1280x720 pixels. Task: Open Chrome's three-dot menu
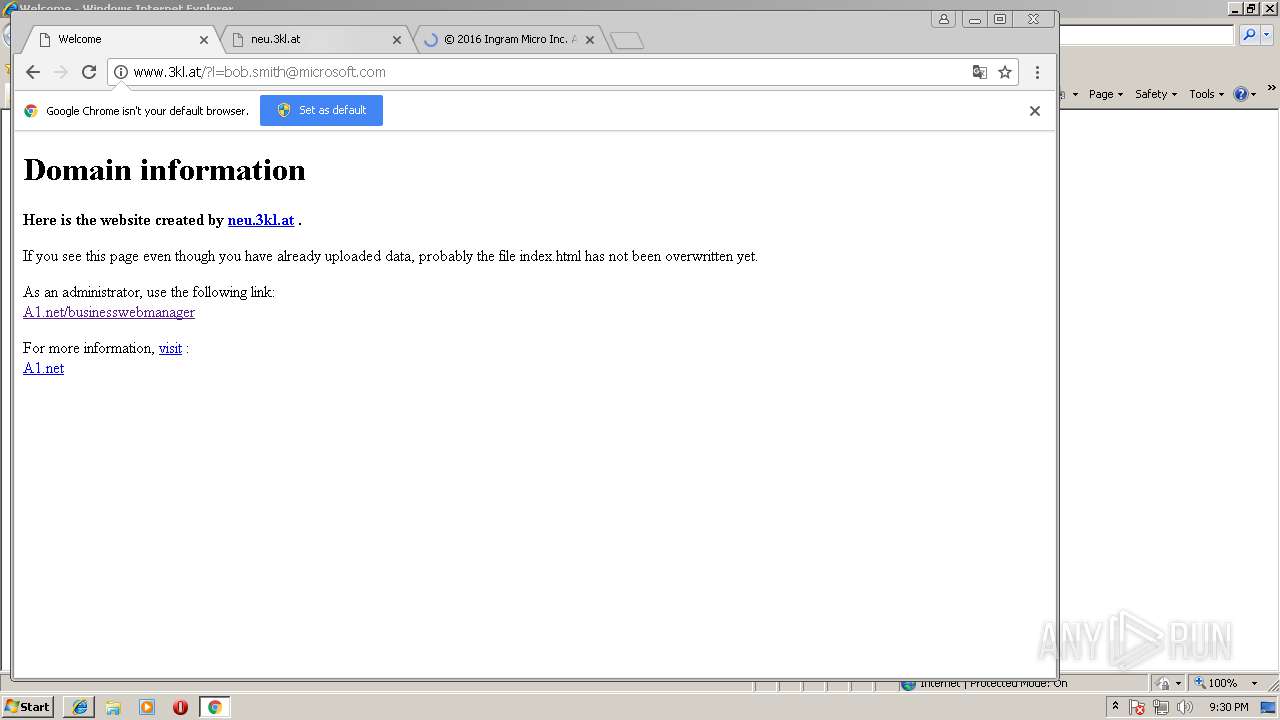1037,72
